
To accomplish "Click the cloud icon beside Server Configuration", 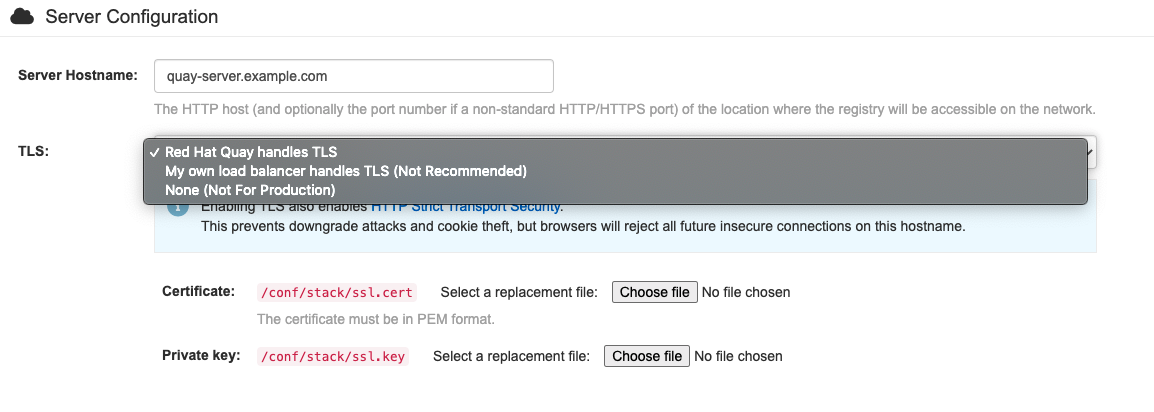I will tap(22, 17).
